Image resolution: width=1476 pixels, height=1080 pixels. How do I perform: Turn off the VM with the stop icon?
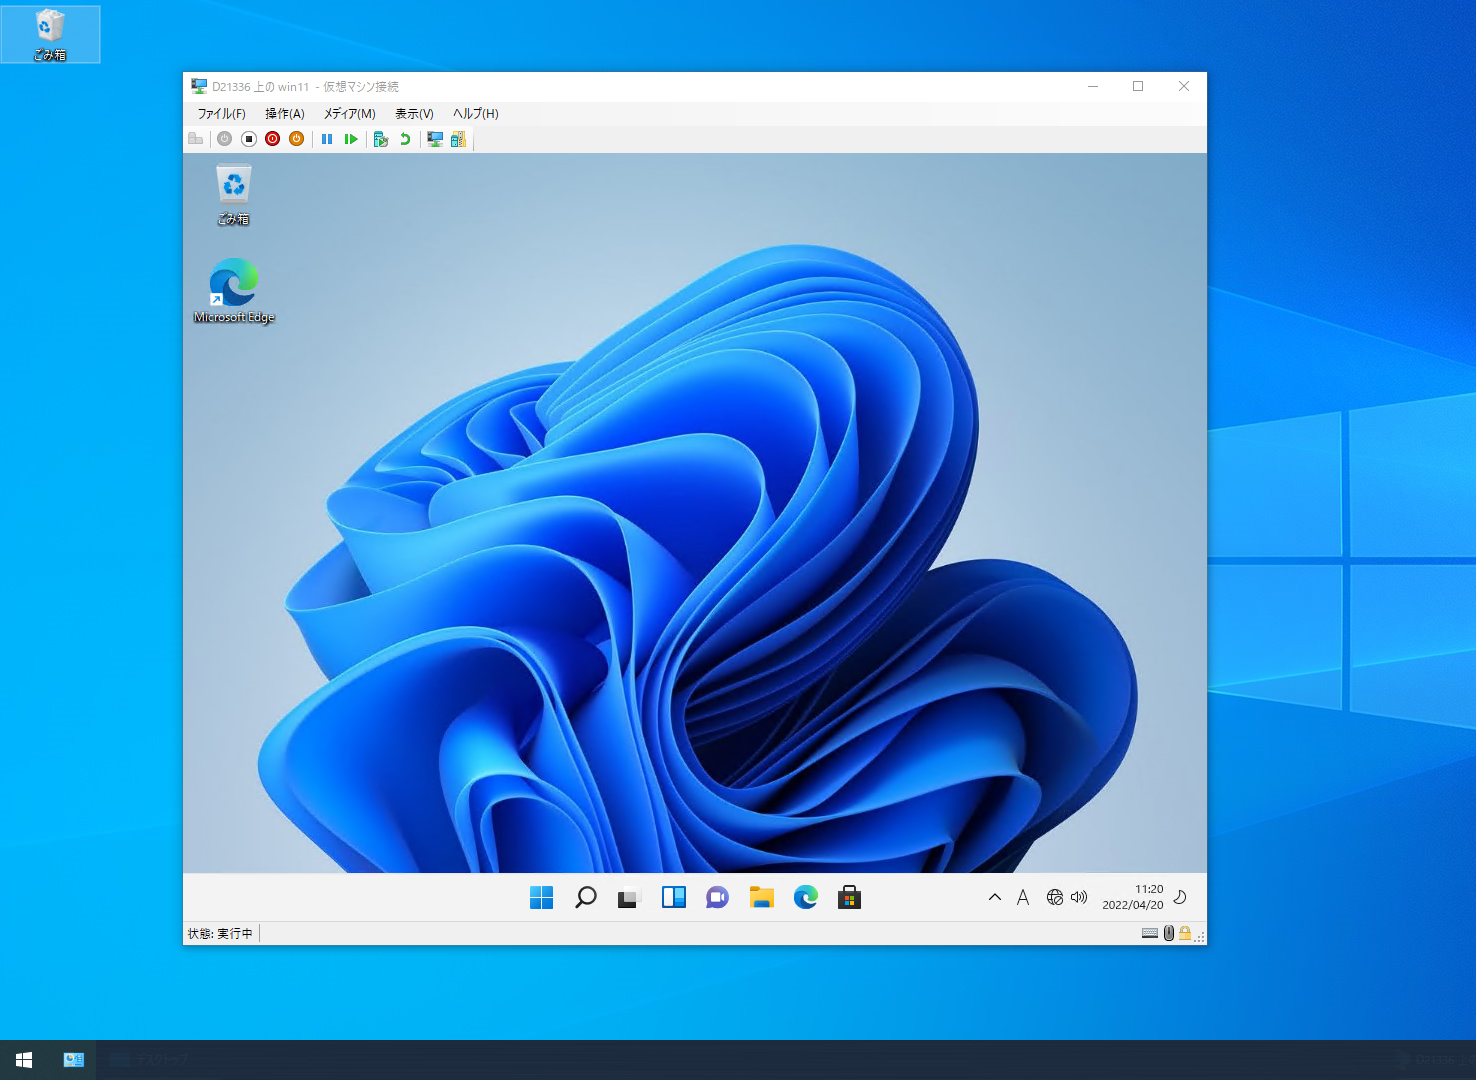(x=249, y=139)
